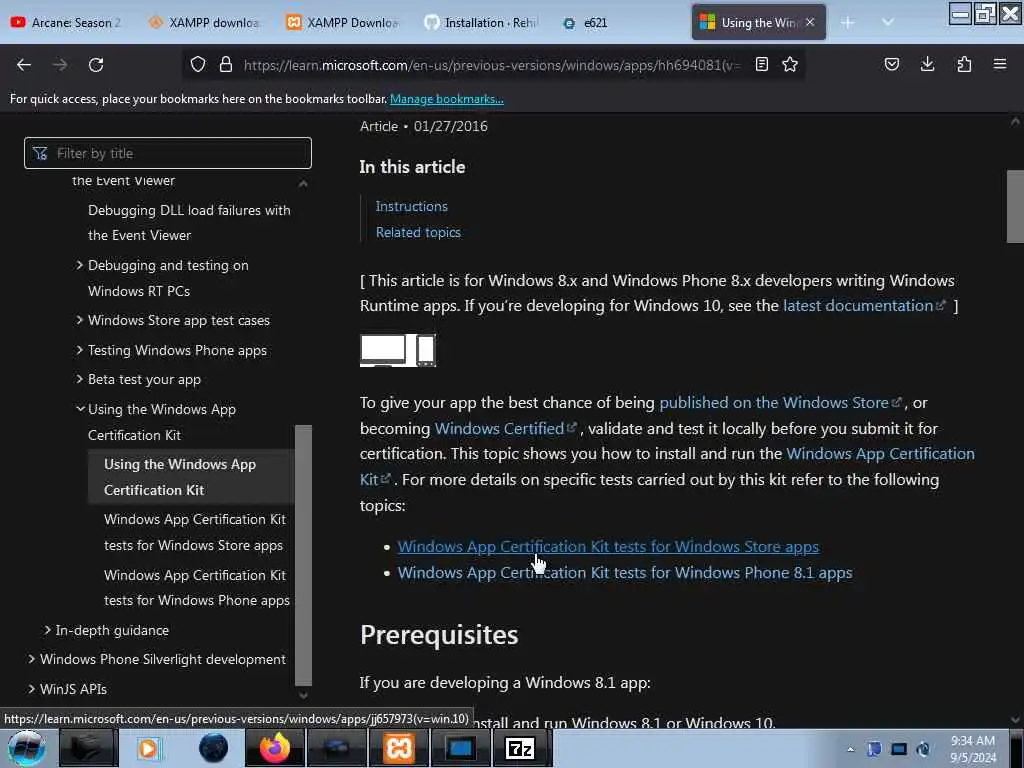Open Kit tests for Windows Store apps link

[608, 547]
